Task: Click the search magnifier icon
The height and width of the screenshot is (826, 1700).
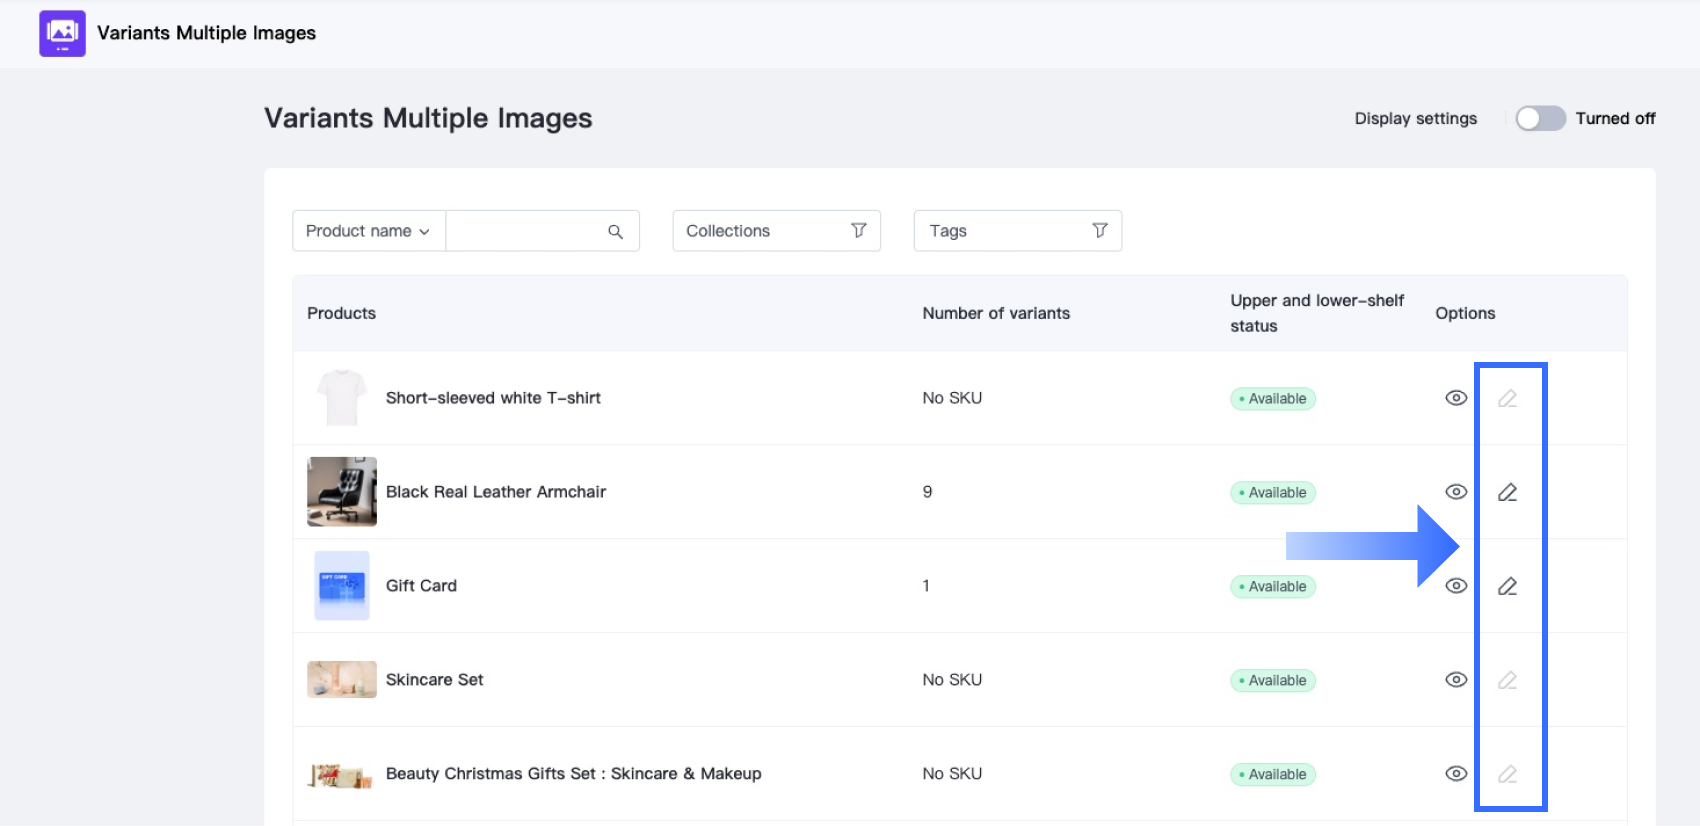Action: [x=615, y=232]
